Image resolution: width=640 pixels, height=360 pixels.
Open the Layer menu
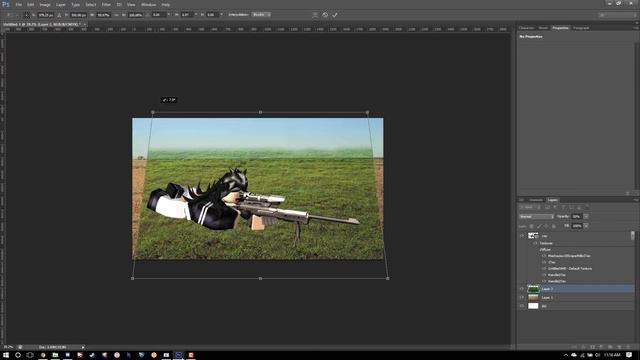click(60, 4)
